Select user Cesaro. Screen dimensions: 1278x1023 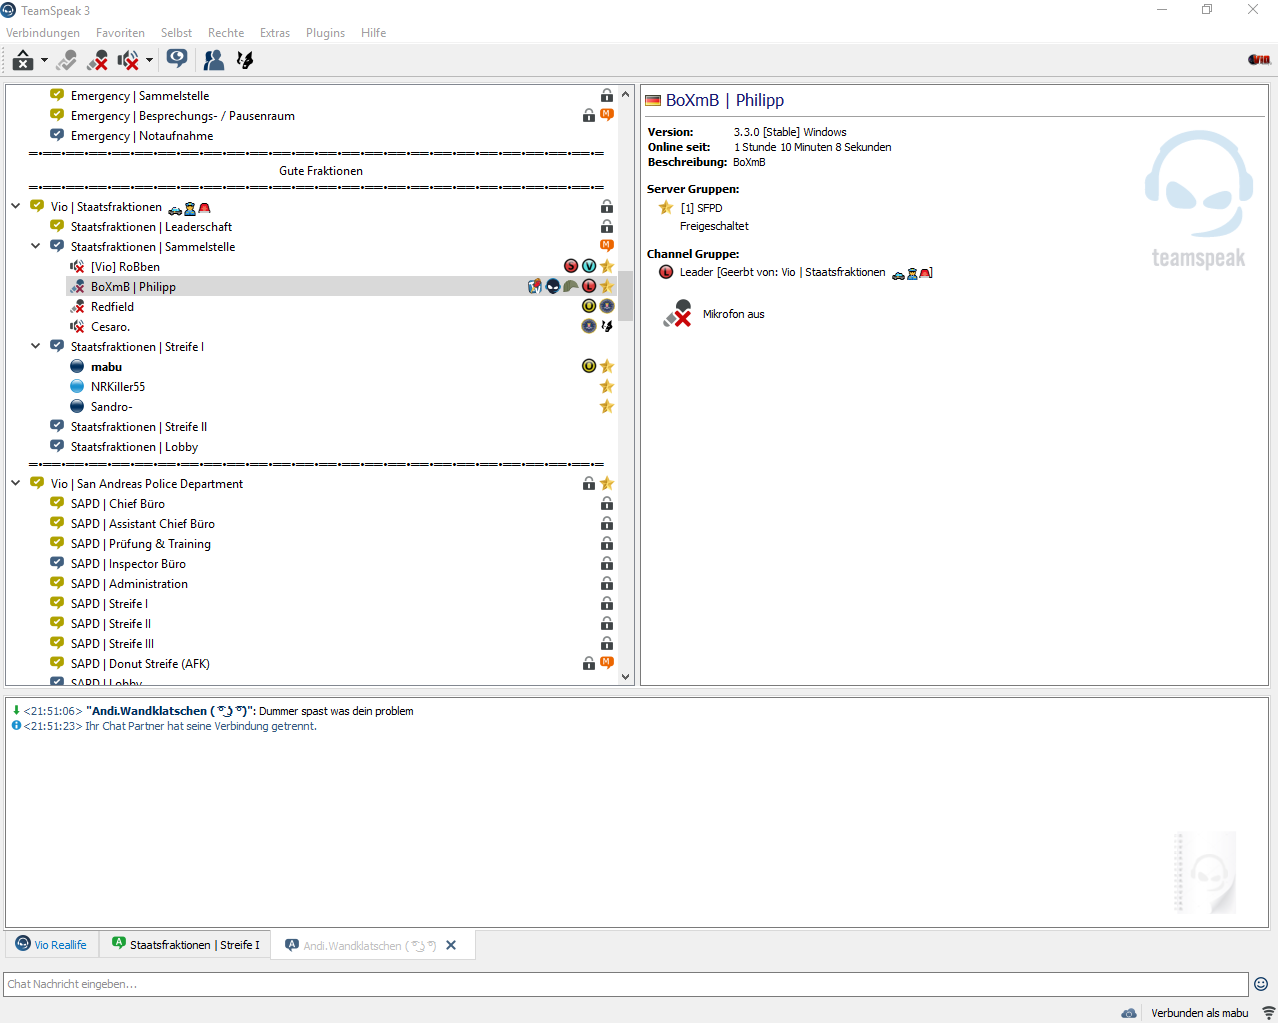[x=110, y=327]
